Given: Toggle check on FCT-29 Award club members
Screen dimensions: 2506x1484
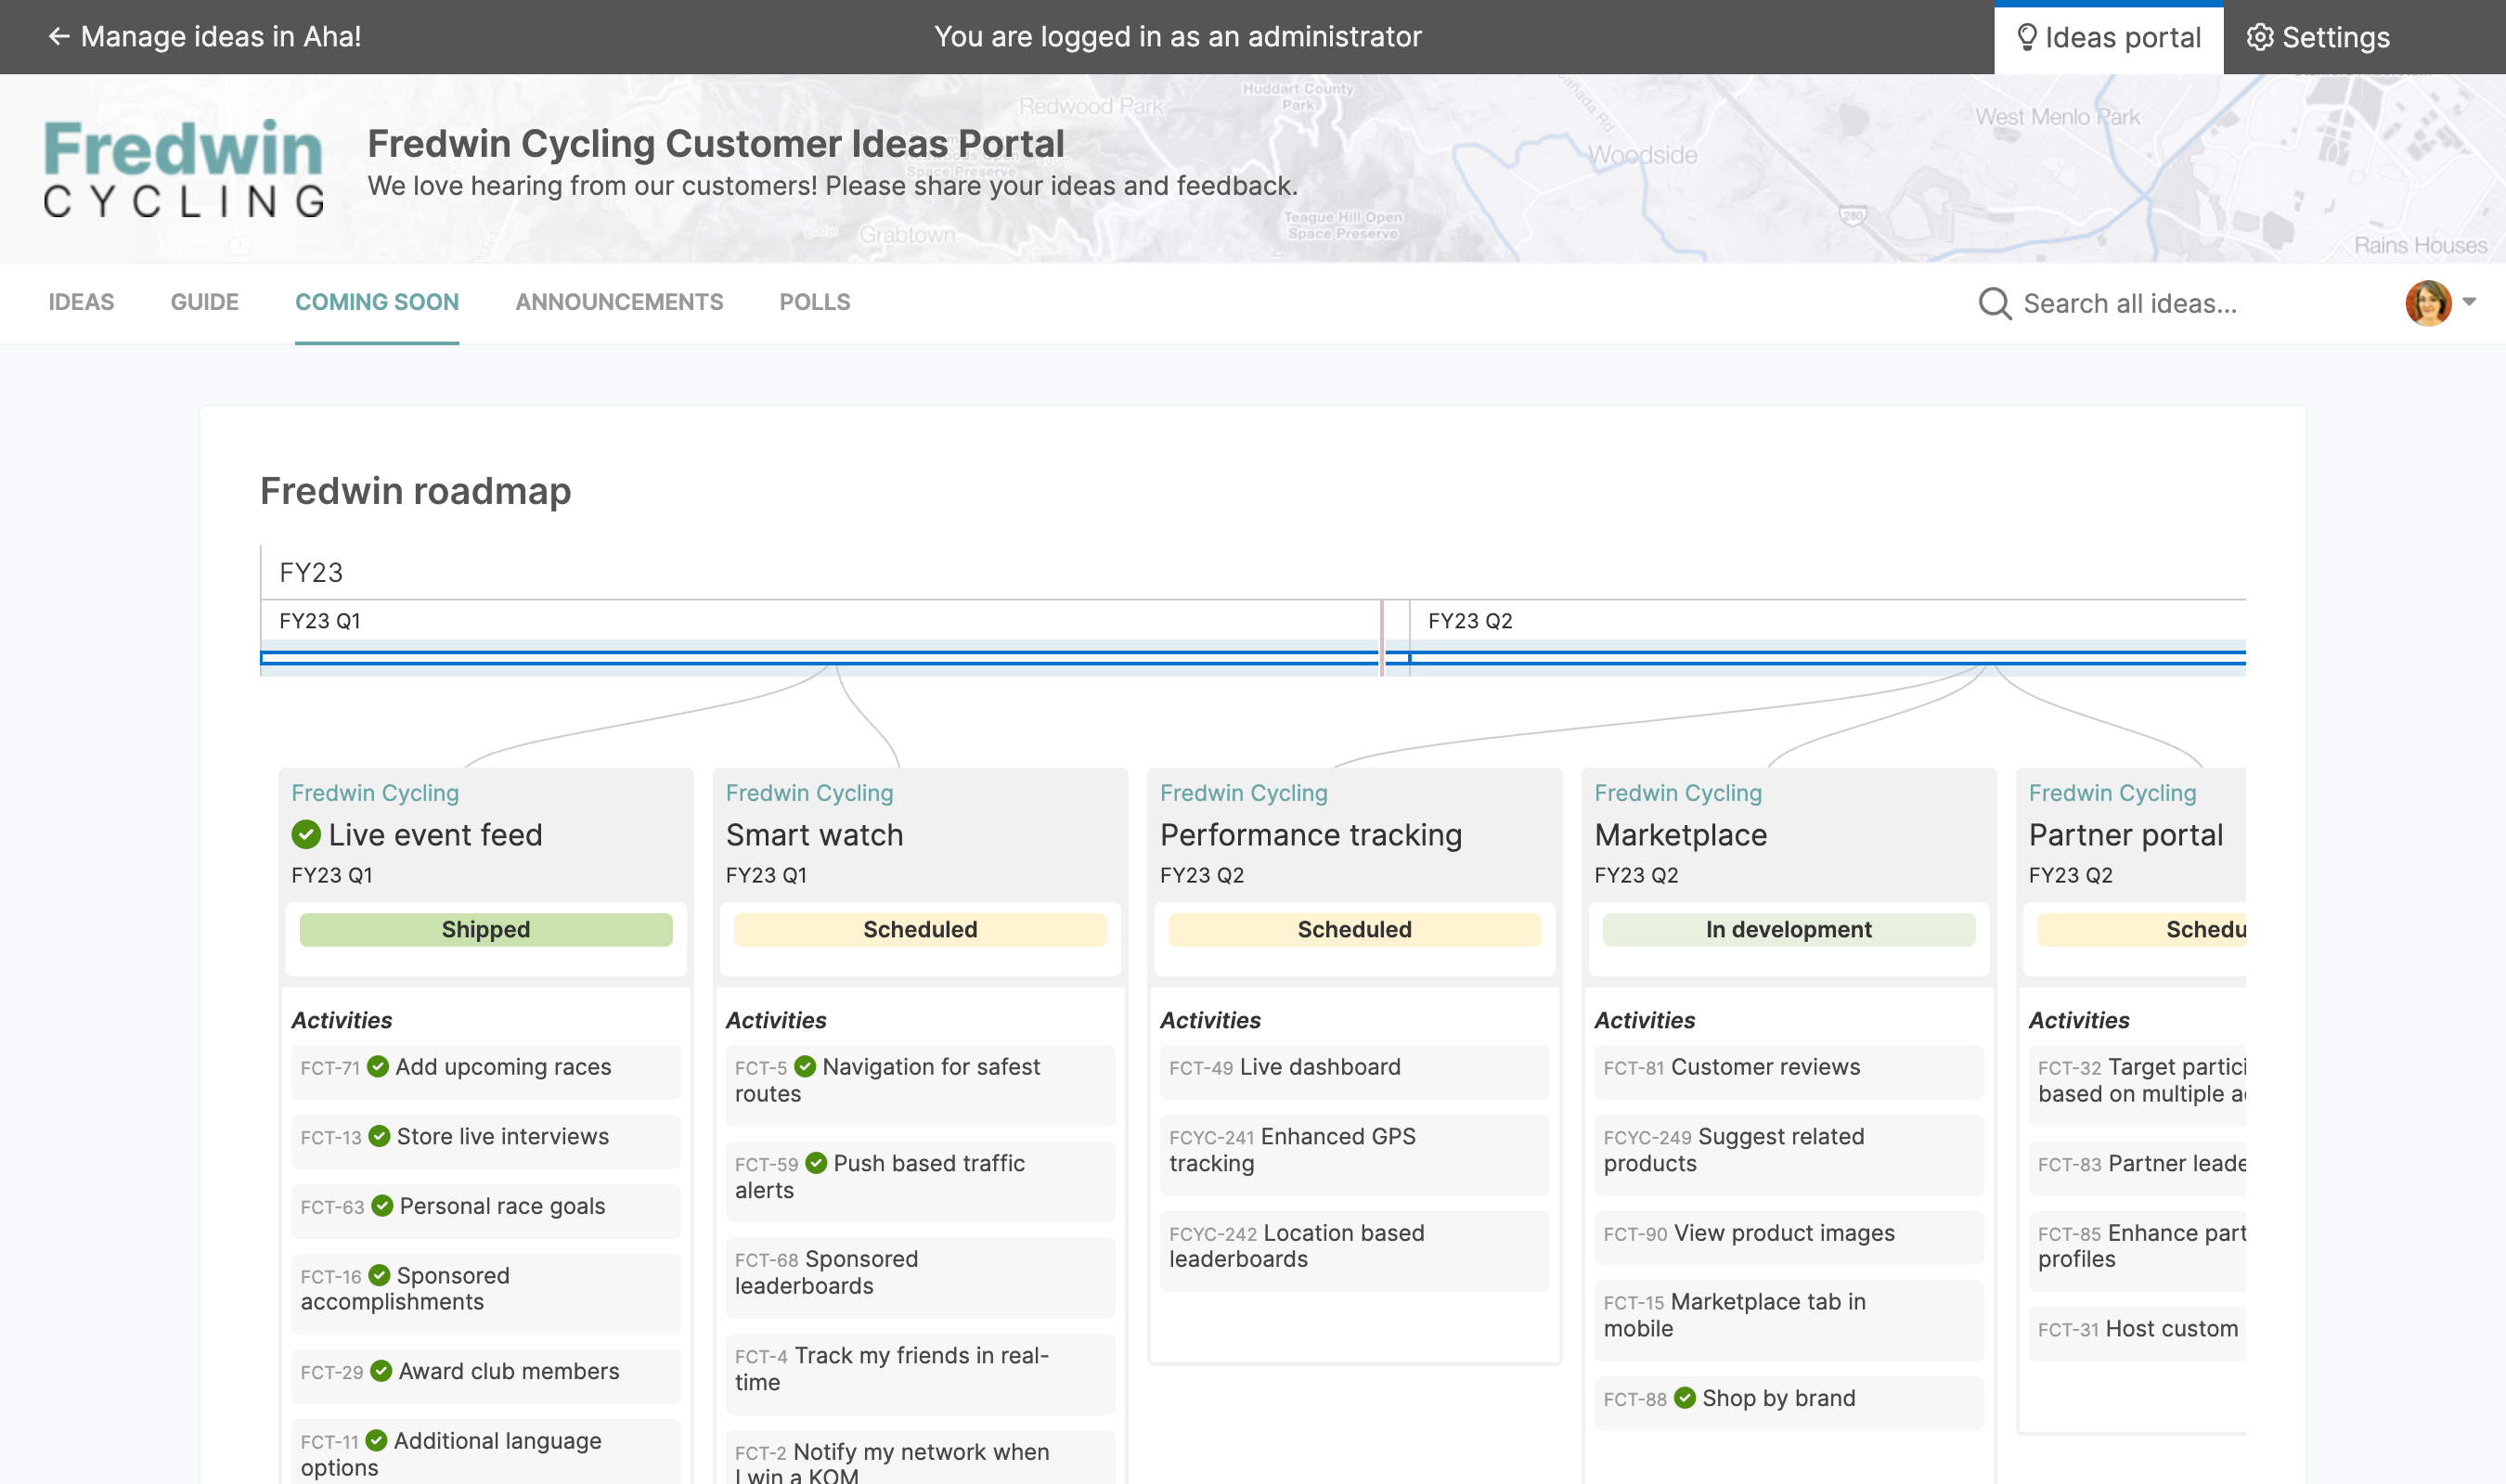Looking at the screenshot, I should [x=379, y=1371].
